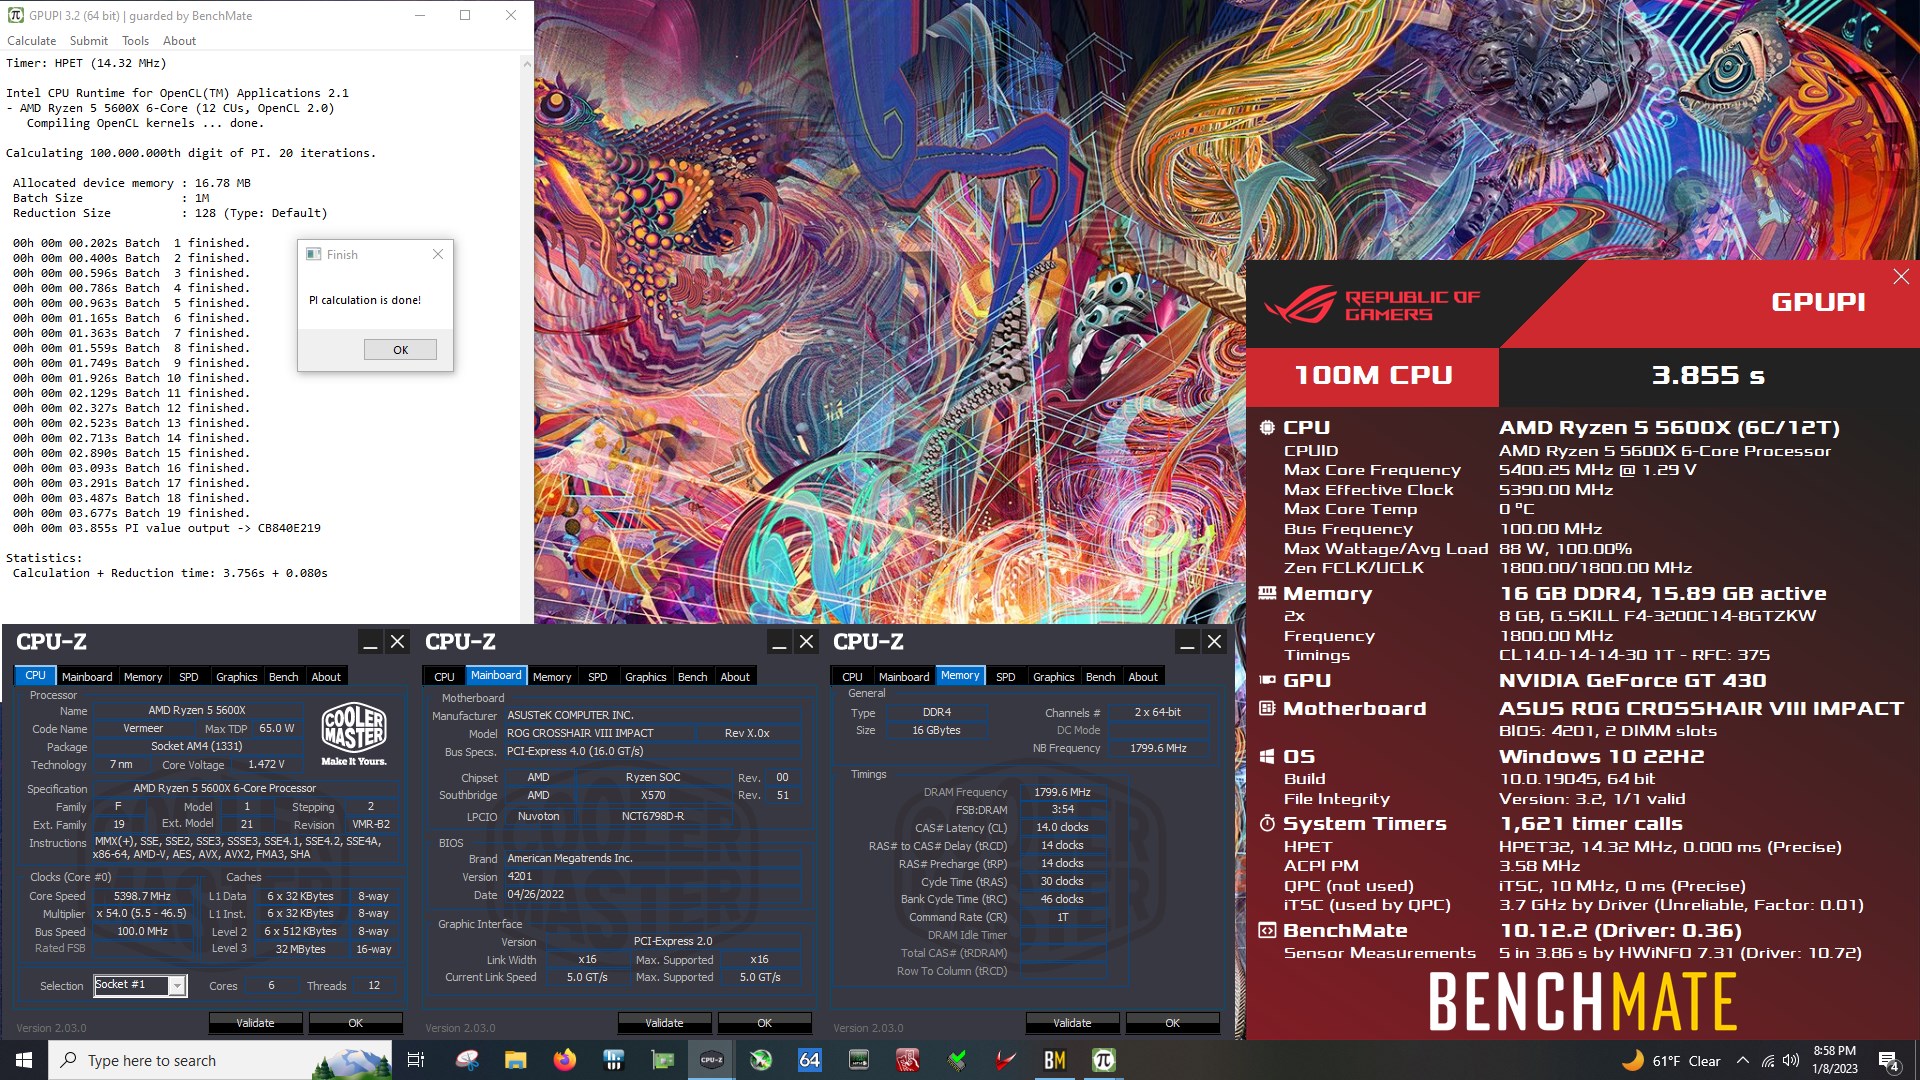Open the red square taskbar icon
The image size is (1920, 1080).
908,1060
